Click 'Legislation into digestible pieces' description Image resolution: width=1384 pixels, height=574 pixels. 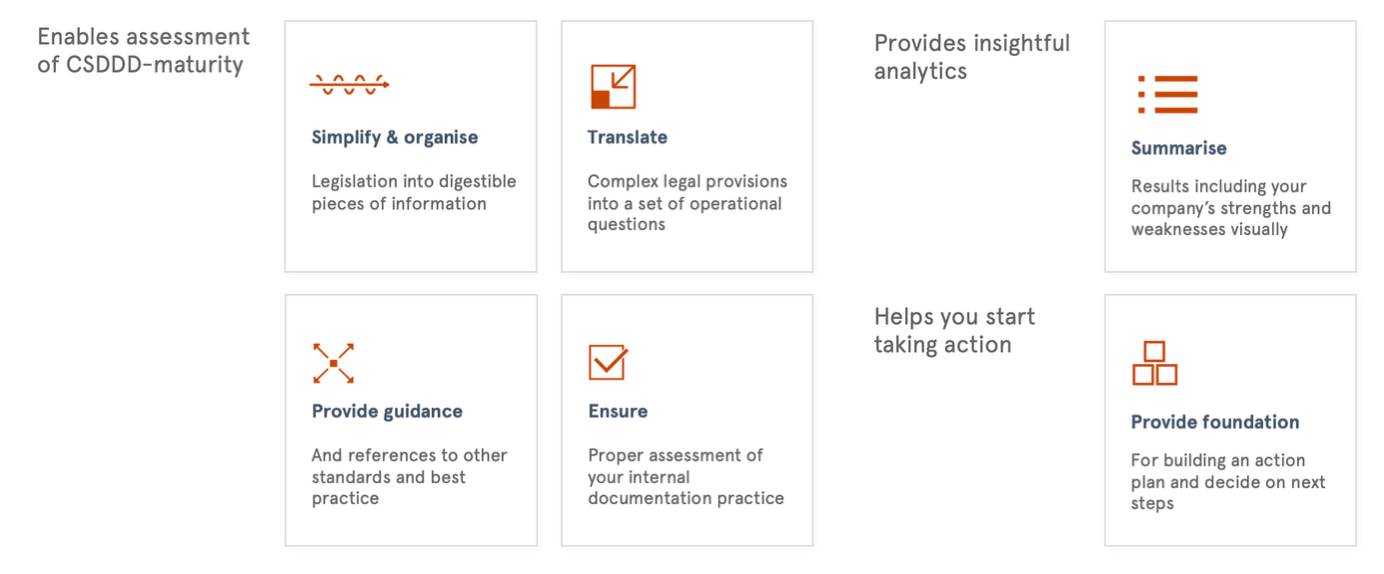[414, 192]
